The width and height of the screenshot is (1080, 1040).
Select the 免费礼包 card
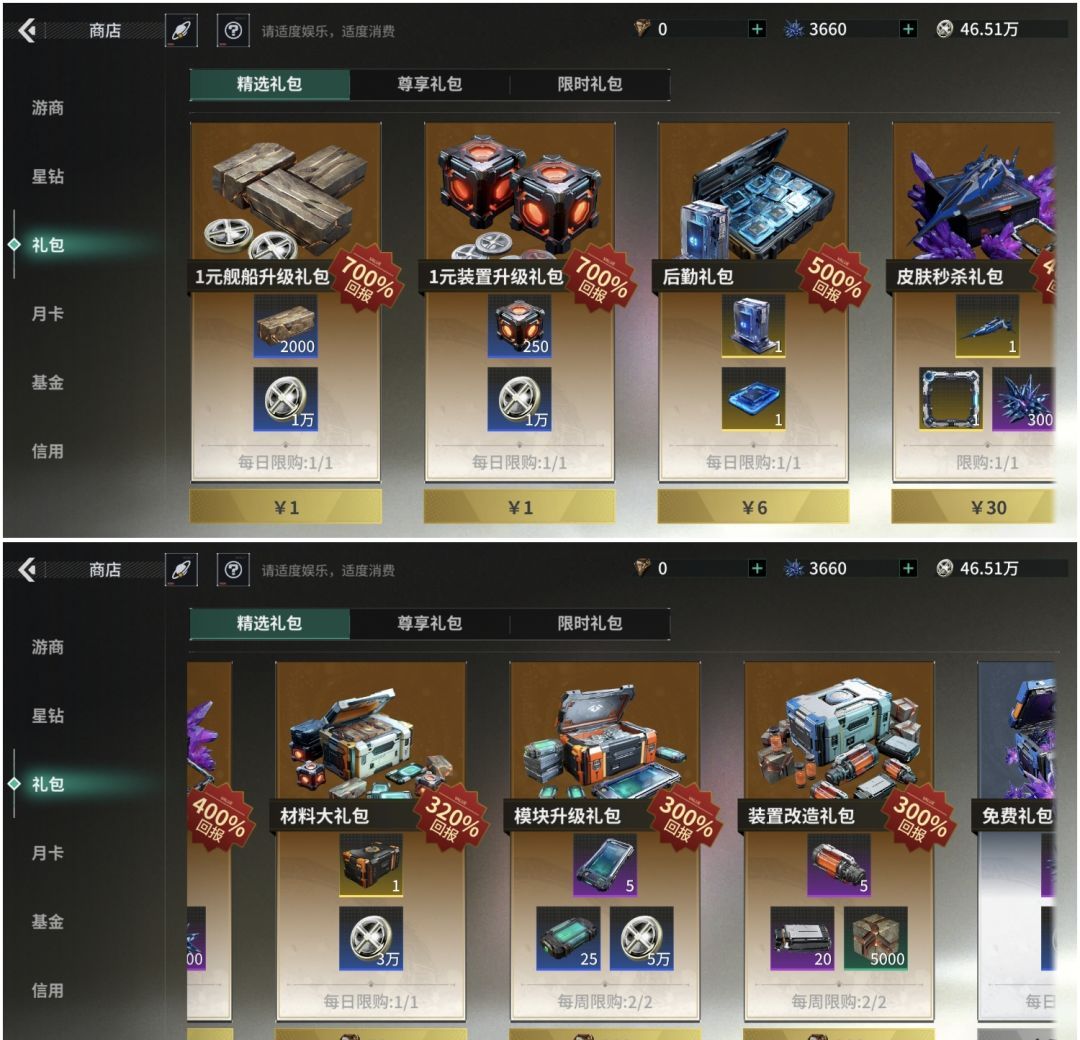tap(1017, 840)
